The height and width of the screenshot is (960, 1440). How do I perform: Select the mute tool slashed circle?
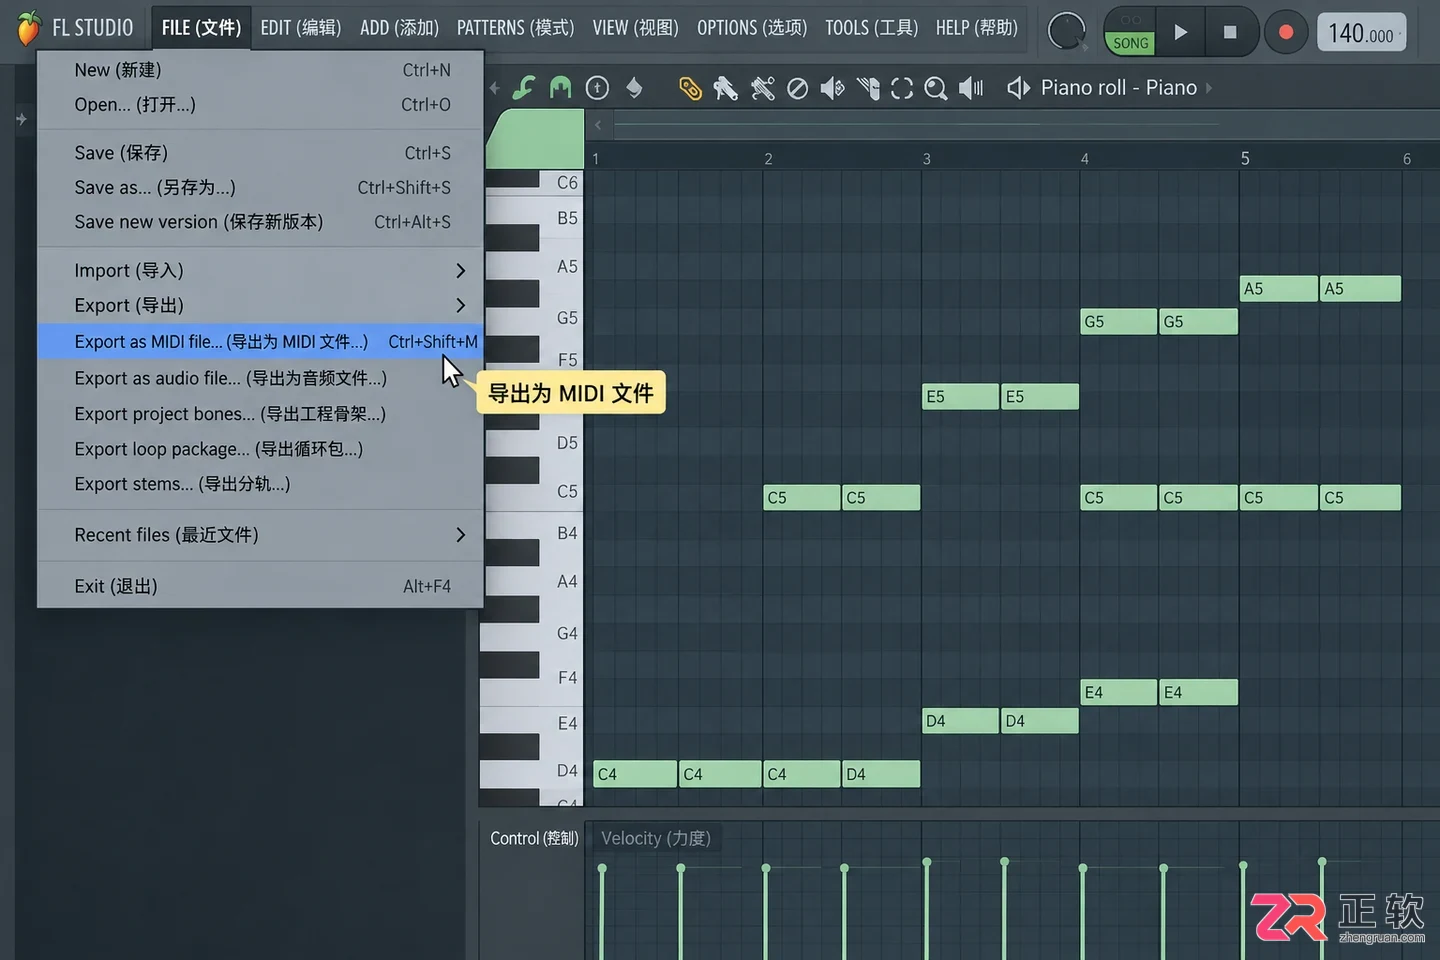[x=797, y=88]
